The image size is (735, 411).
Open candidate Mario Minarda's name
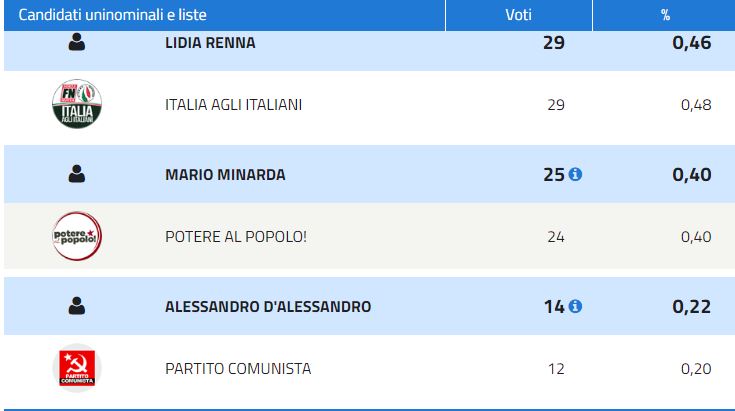coord(225,175)
